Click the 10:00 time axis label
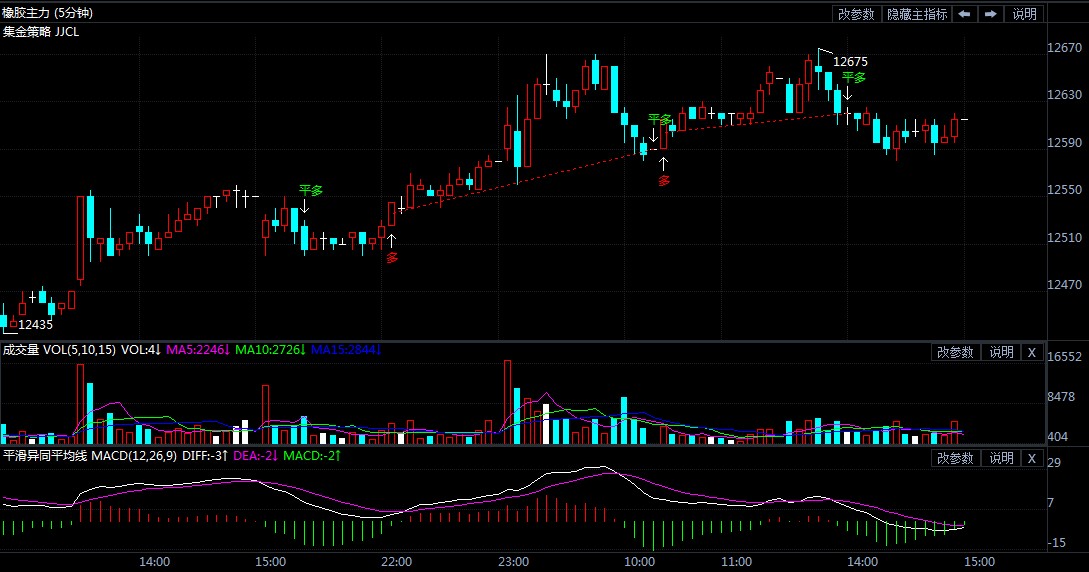 click(x=639, y=562)
